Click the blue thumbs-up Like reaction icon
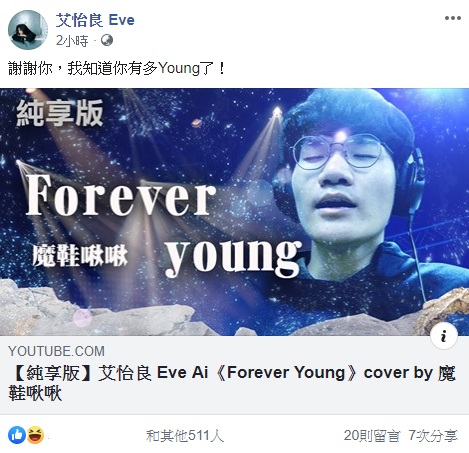The width and height of the screenshot is (469, 453). (17, 435)
